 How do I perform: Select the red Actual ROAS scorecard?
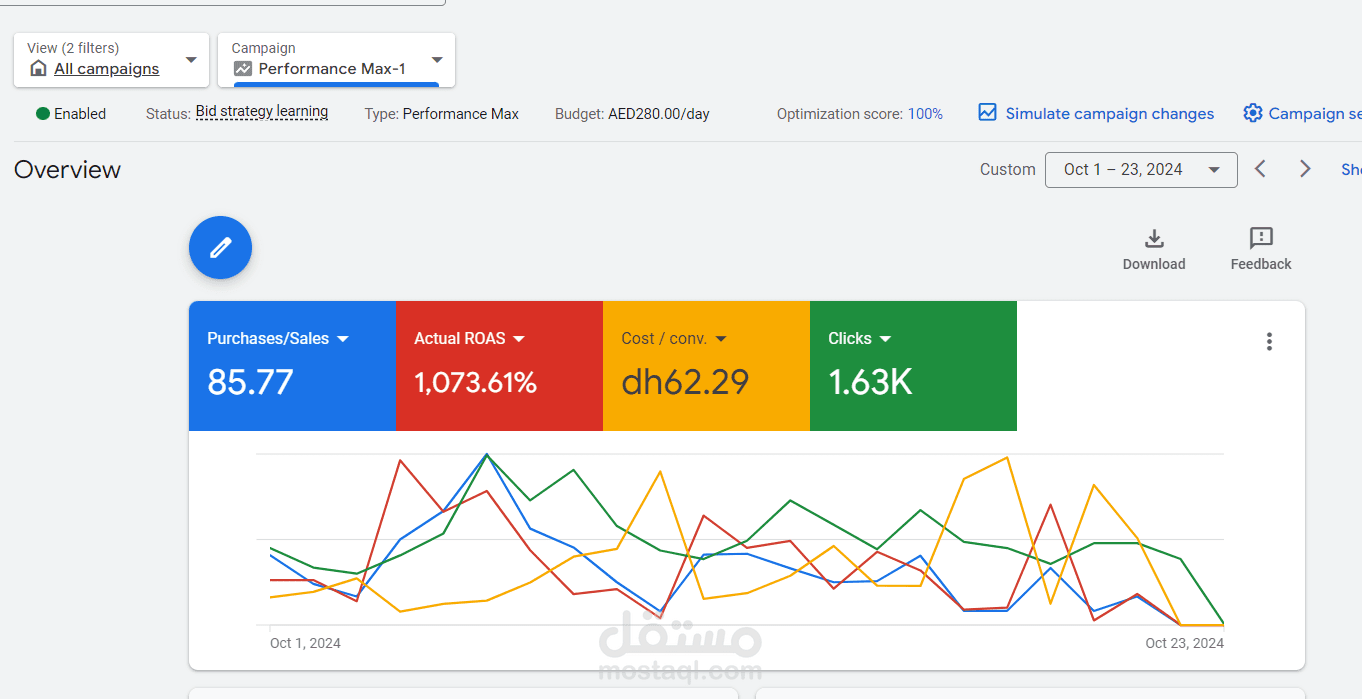499,366
